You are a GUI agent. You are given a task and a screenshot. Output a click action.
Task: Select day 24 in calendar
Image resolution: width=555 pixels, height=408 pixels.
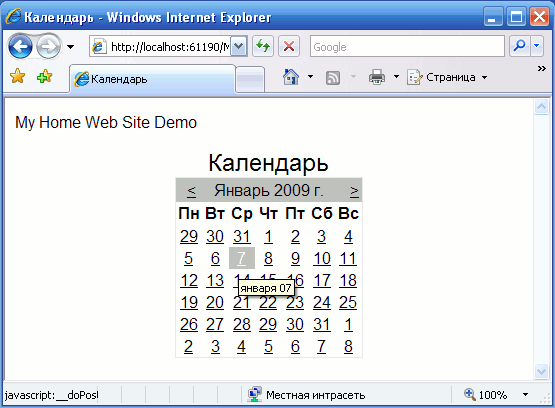click(322, 302)
